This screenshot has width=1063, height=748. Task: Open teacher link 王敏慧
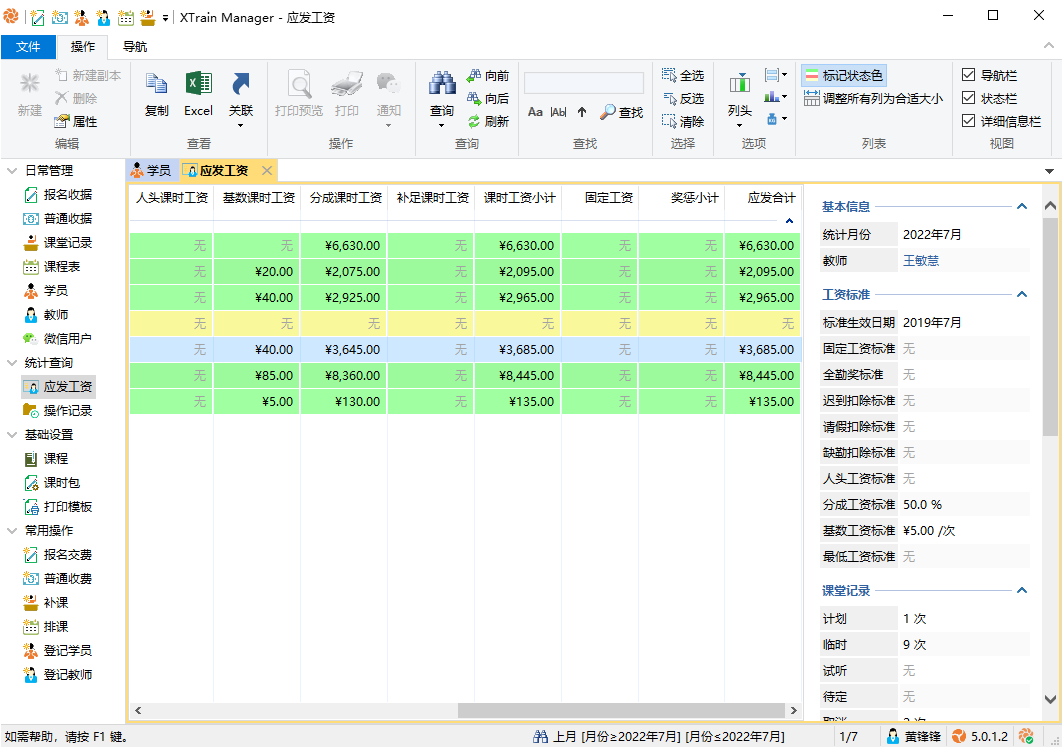tap(921, 260)
